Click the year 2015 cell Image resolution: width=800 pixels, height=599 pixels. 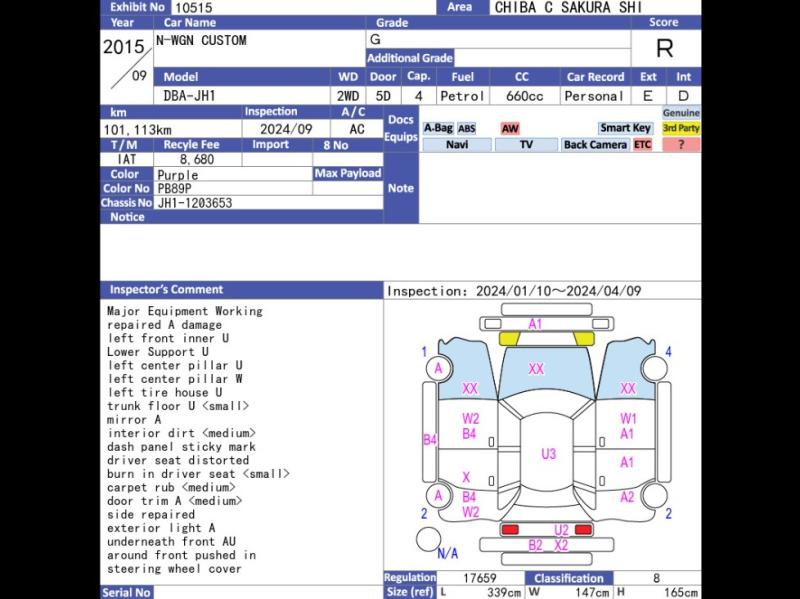point(124,47)
